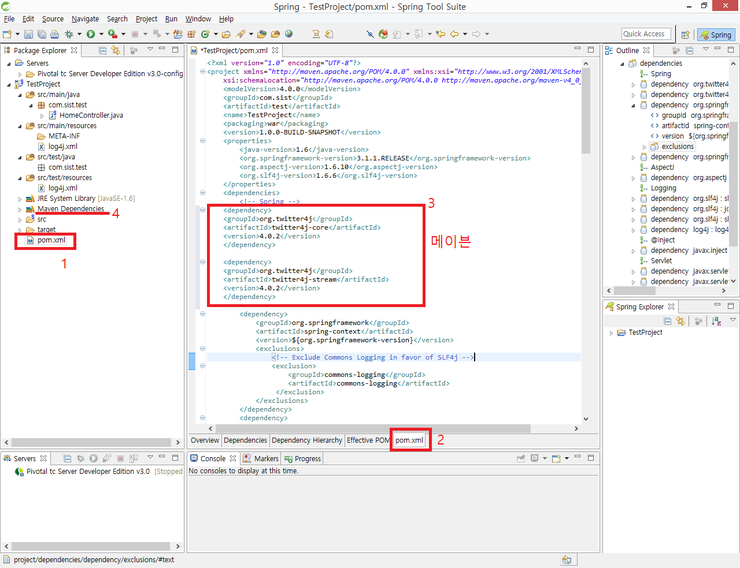
Task: Expand the Maven Dependencies node
Action: 19,209
